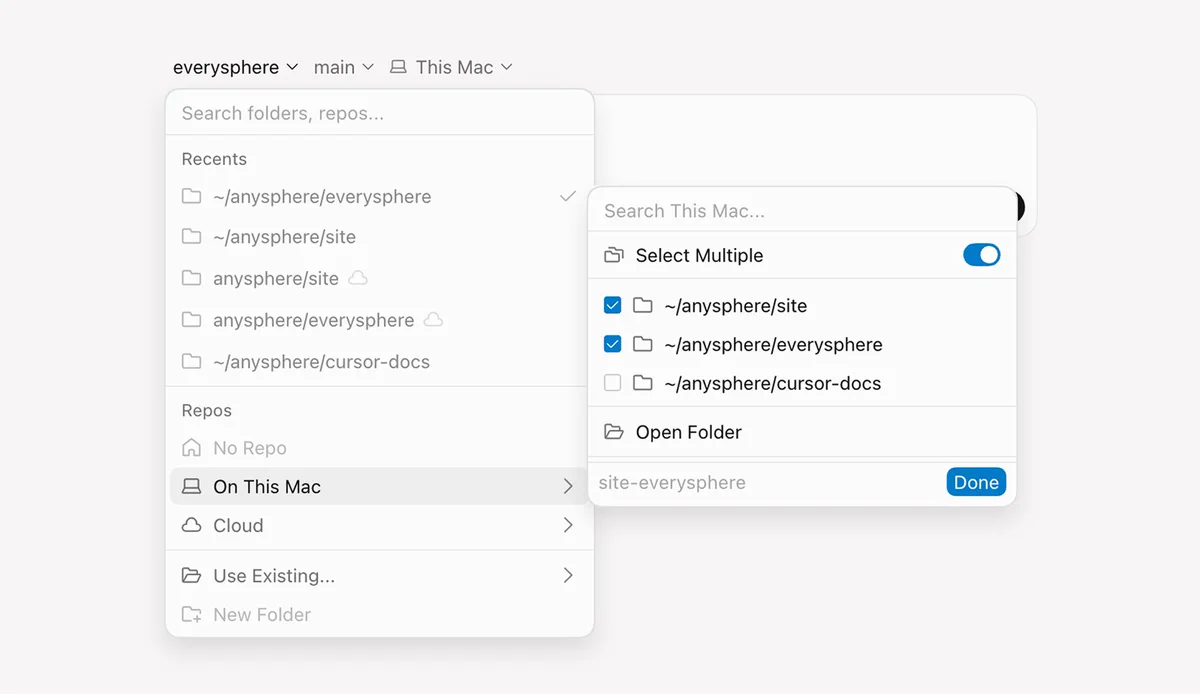The height and width of the screenshot is (694, 1200).
Task: Click the cloud icon next to anysphere/site
Action: (x=357, y=278)
